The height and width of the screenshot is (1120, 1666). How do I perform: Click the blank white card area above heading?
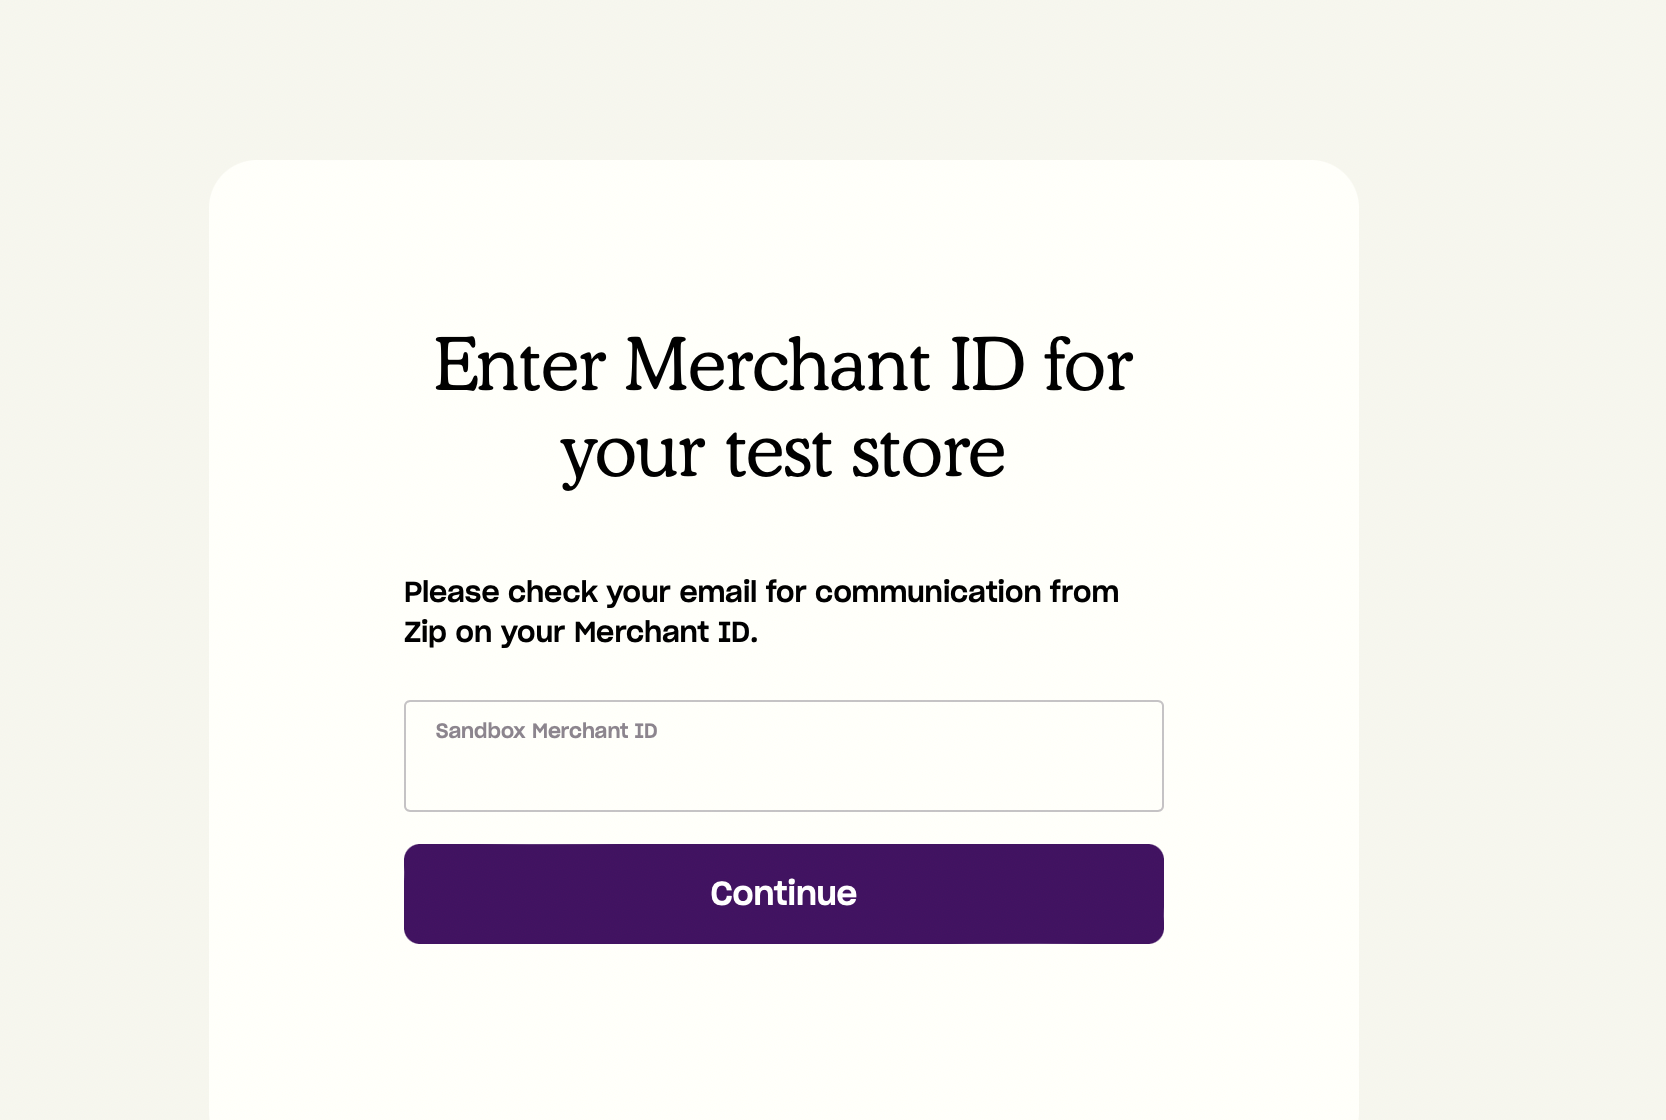coord(783,240)
